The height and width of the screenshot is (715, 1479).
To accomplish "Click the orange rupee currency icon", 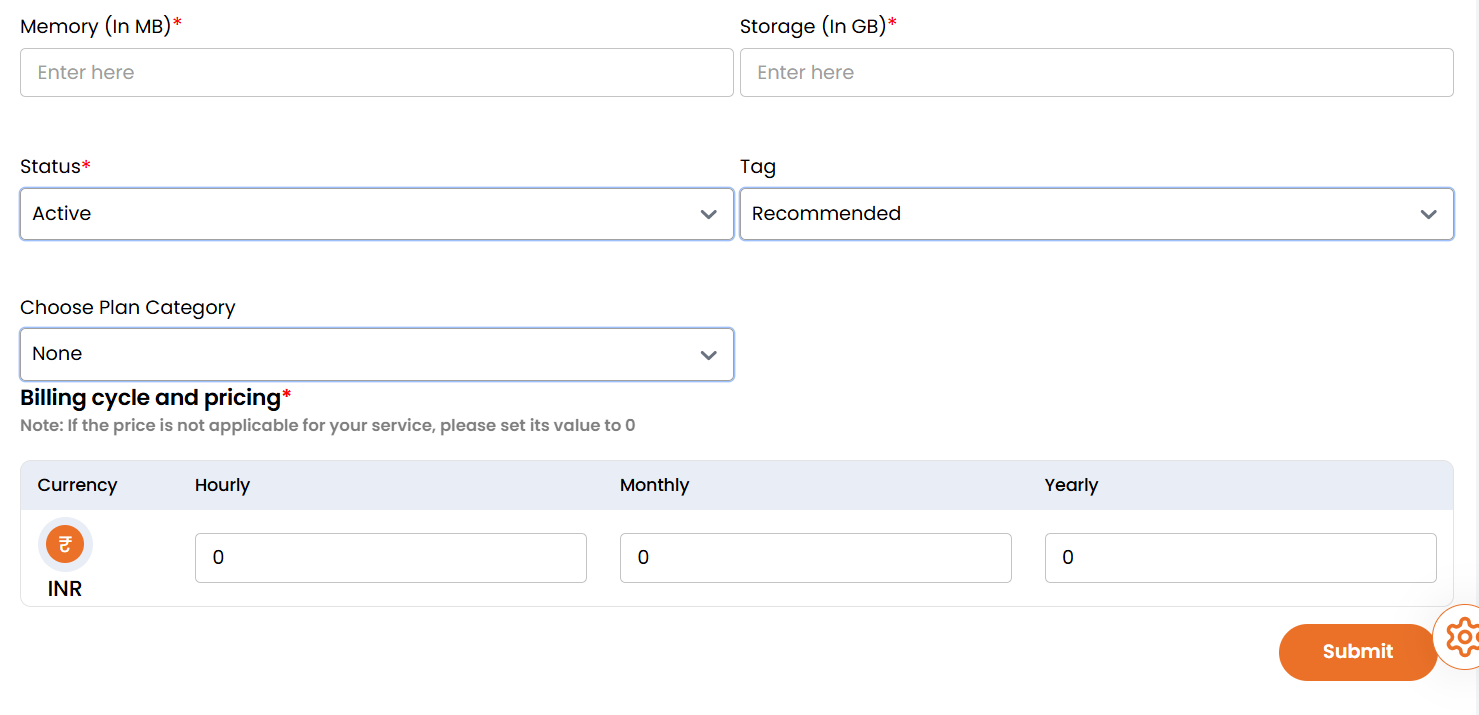I will coord(65,544).
